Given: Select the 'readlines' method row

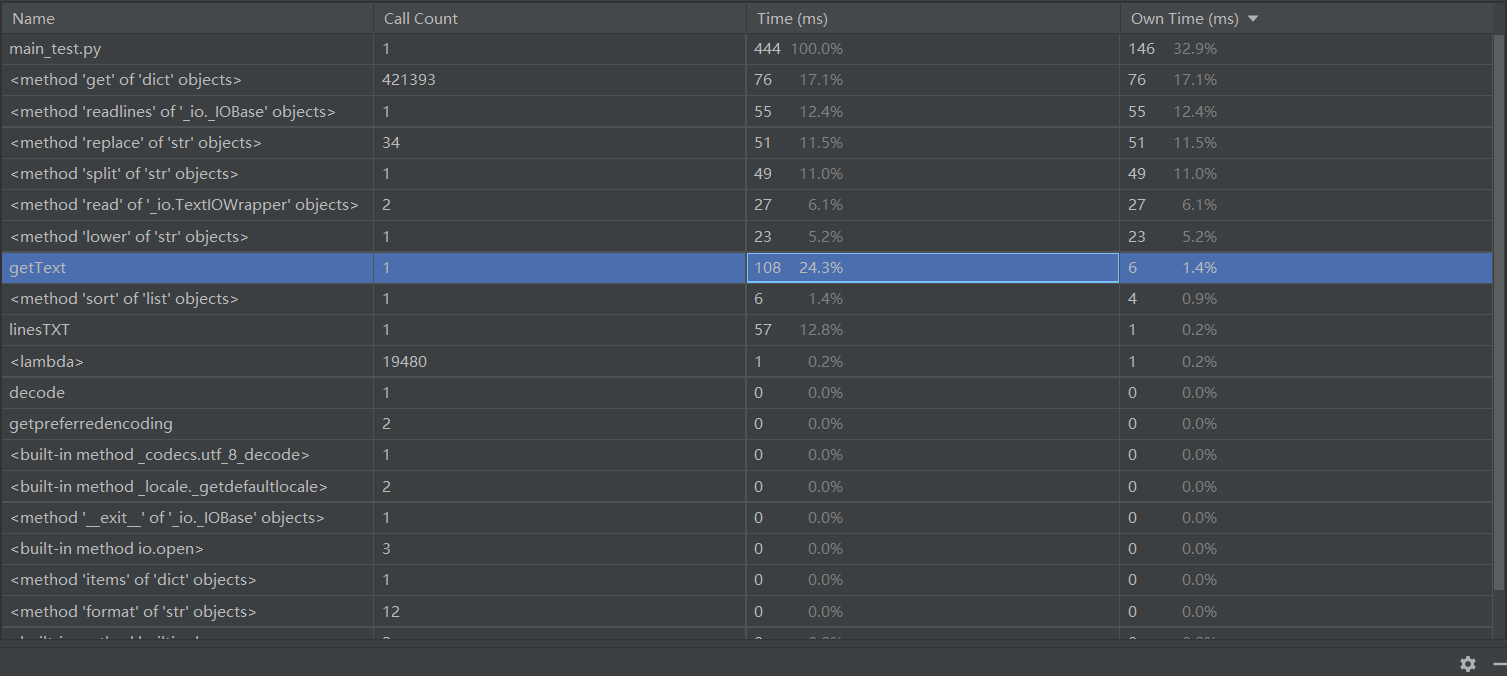Looking at the screenshot, I should tap(747, 111).
